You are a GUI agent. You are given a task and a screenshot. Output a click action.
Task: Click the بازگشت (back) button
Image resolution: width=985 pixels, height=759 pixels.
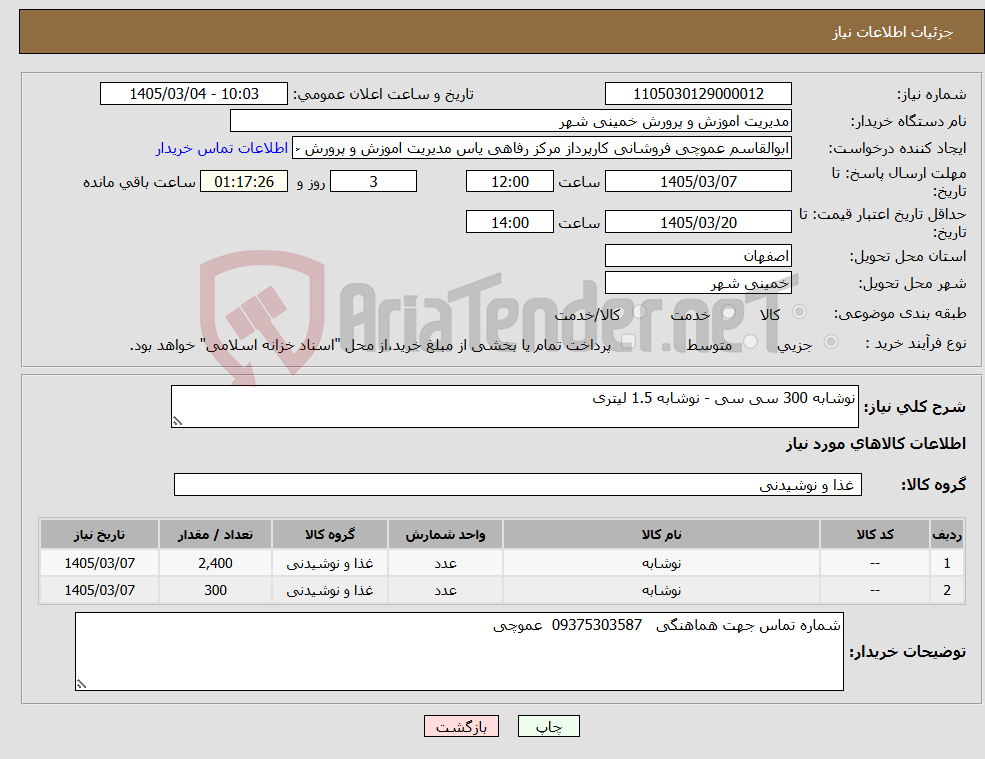coord(461,726)
